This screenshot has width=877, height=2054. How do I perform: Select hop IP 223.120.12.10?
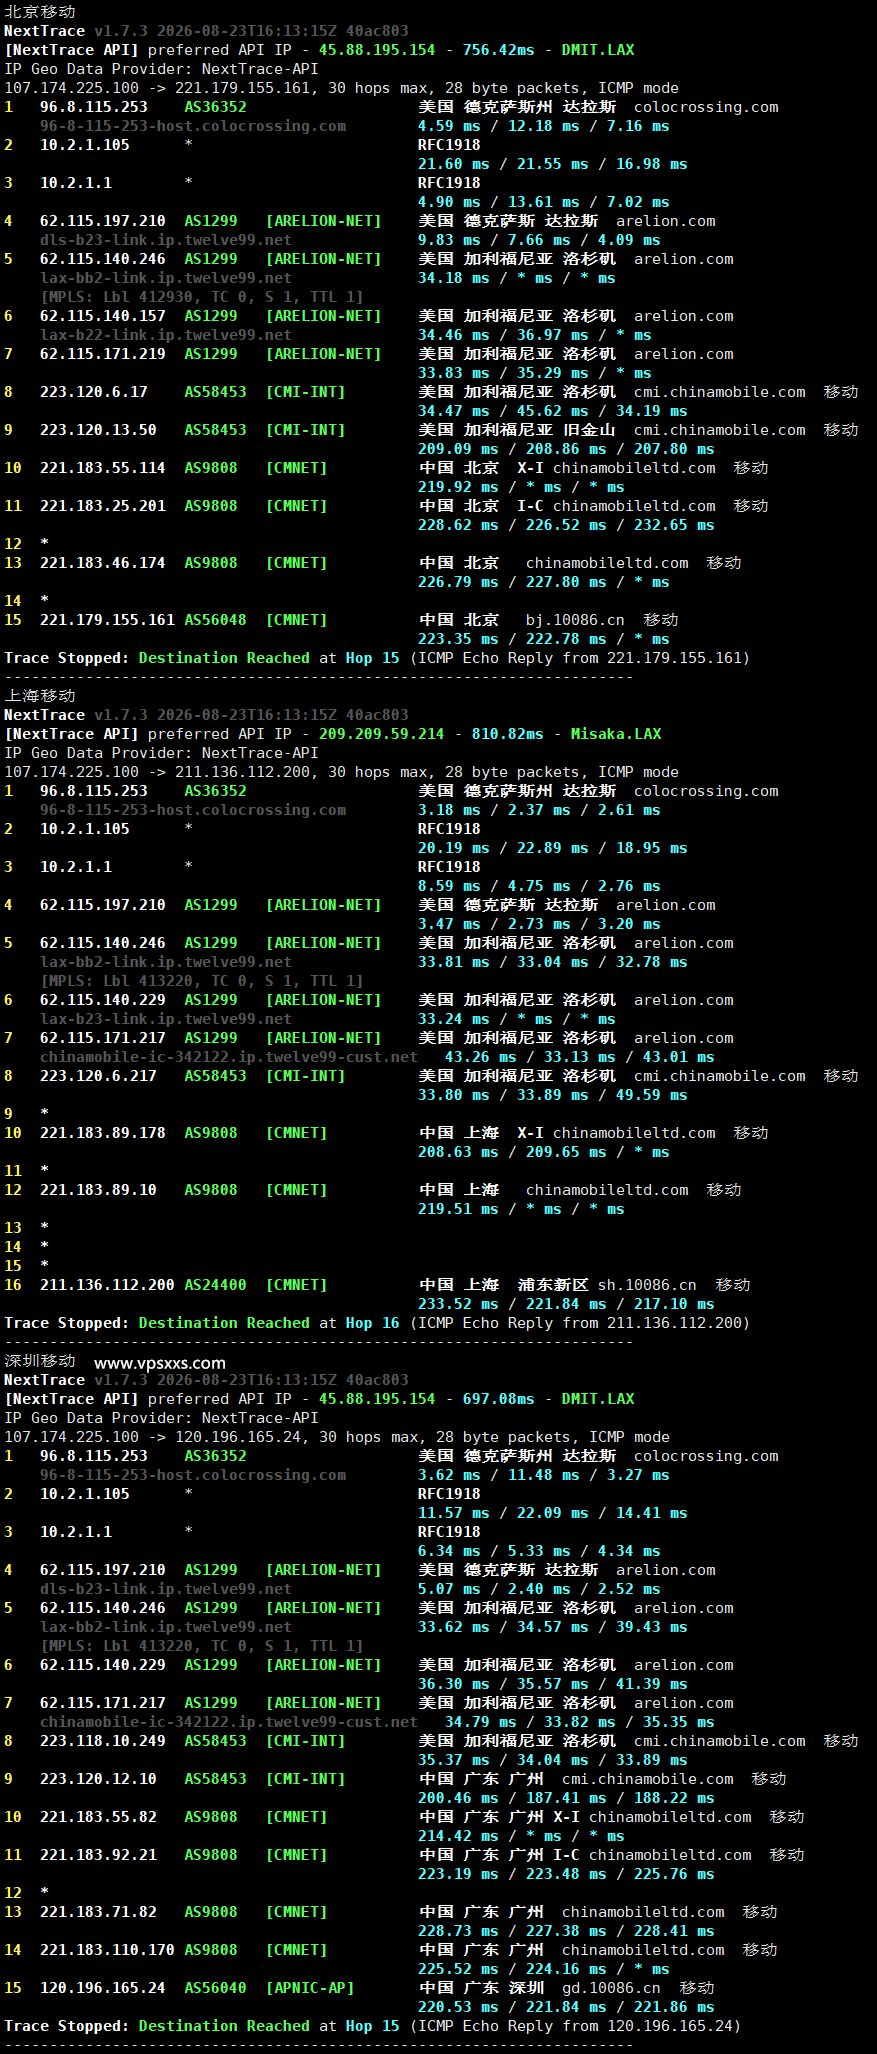click(98, 1779)
